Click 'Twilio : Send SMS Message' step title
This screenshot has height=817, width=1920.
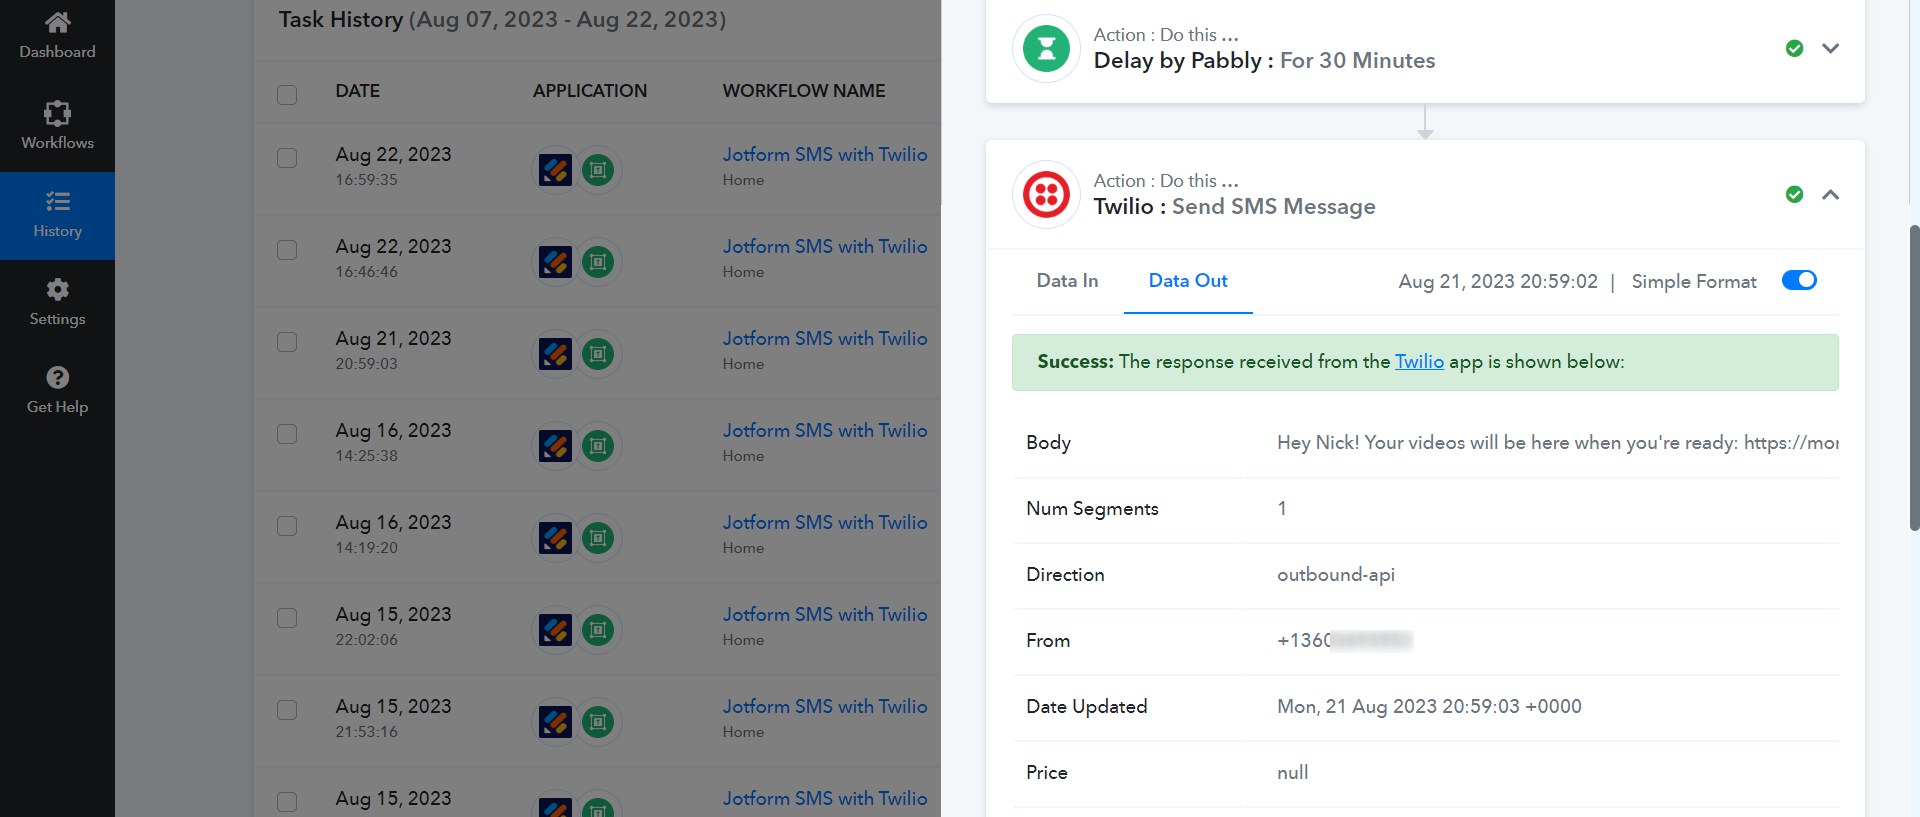(x=1234, y=206)
